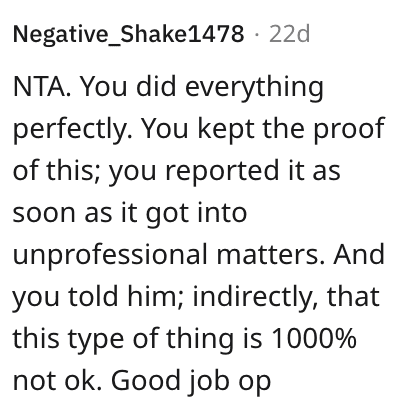Click the phrase 'Good job op'

(x=191, y=382)
